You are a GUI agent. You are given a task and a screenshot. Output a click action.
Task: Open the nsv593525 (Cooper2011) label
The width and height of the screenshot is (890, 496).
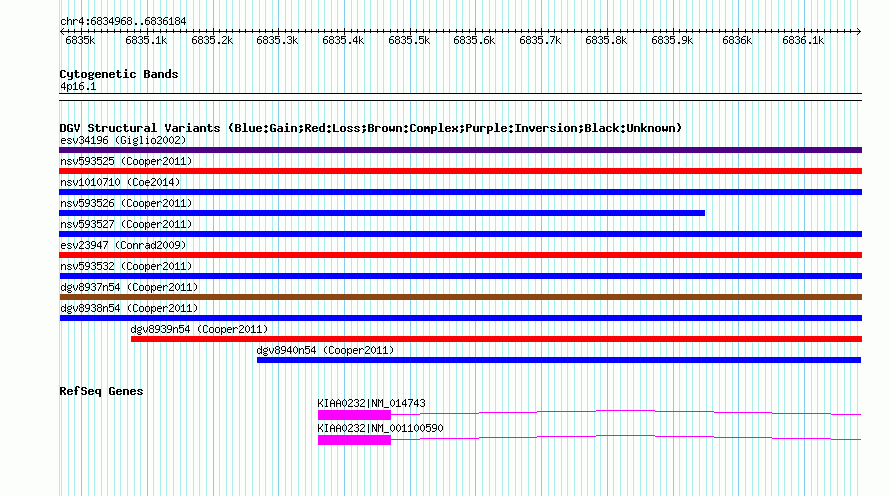pyautogui.click(x=126, y=161)
